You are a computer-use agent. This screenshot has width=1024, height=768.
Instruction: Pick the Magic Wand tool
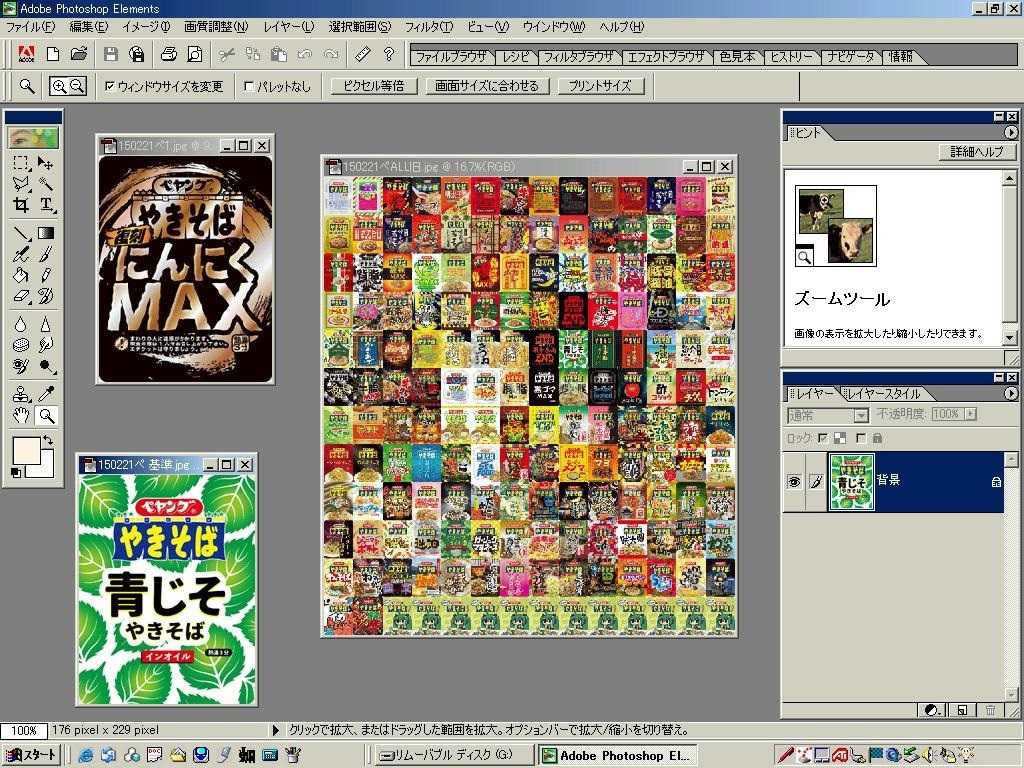click(x=45, y=184)
